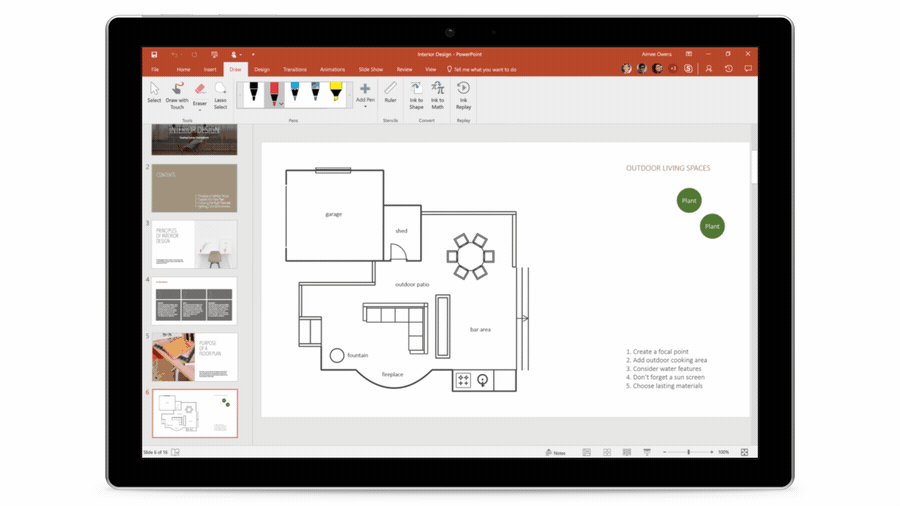900x506 pixels.
Task: Open the View tab
Action: pos(430,69)
